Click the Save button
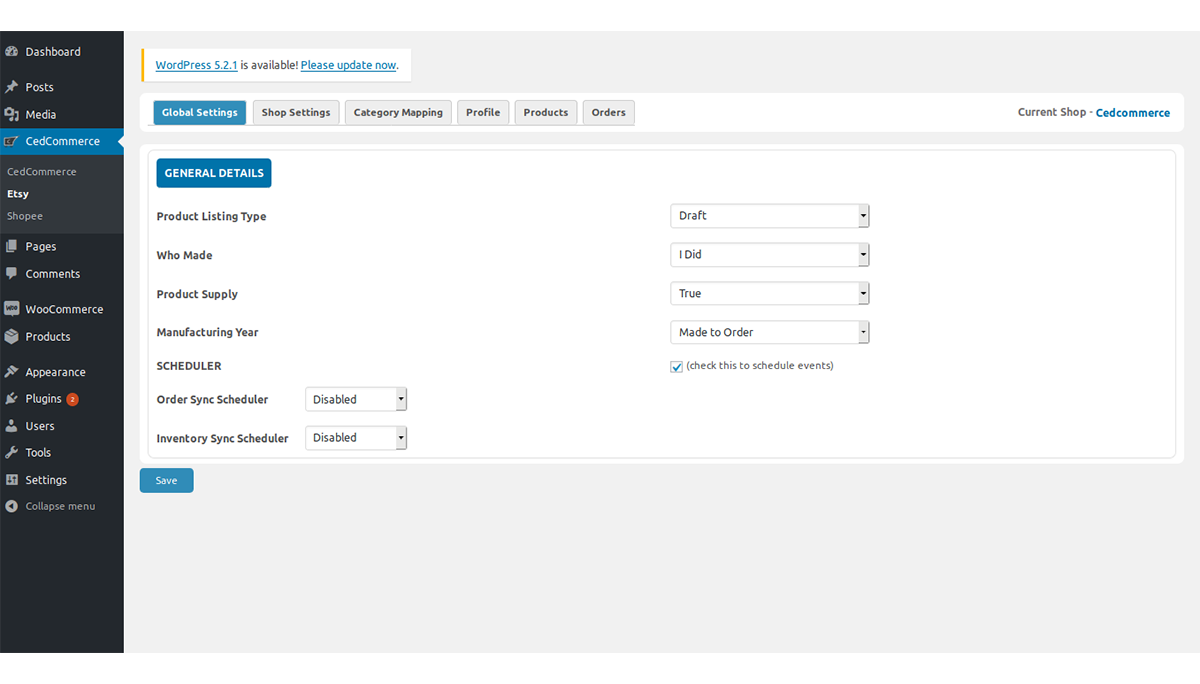1200x684 pixels. pyautogui.click(x=166, y=480)
